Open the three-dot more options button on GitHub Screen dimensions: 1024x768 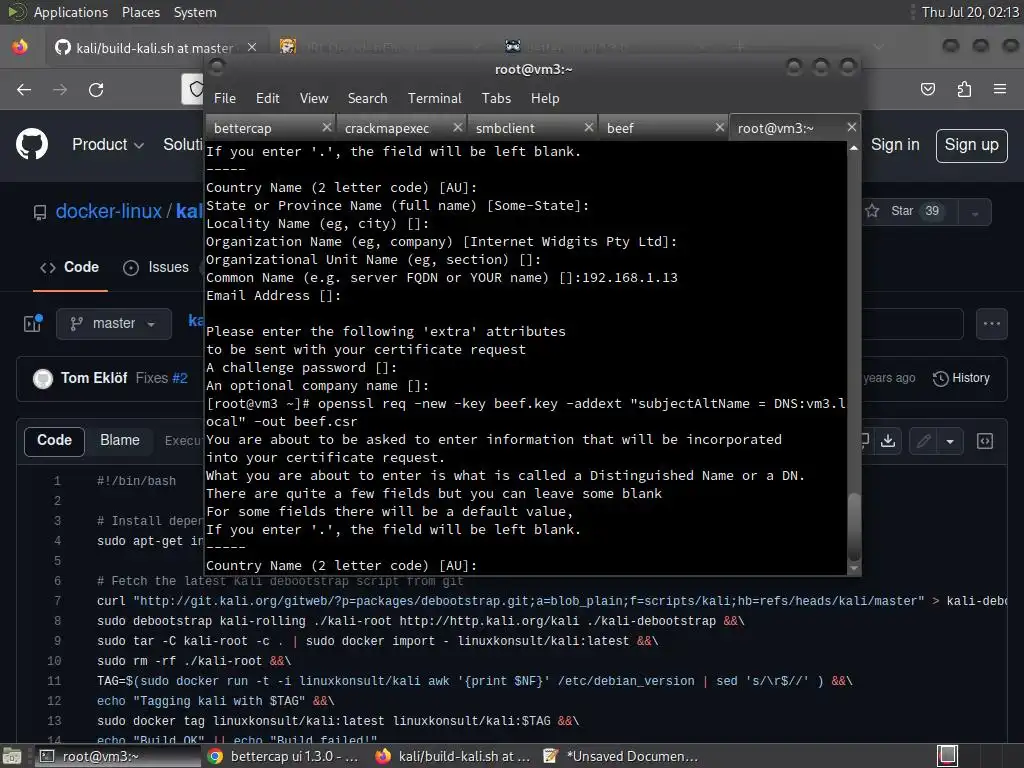[991, 323]
